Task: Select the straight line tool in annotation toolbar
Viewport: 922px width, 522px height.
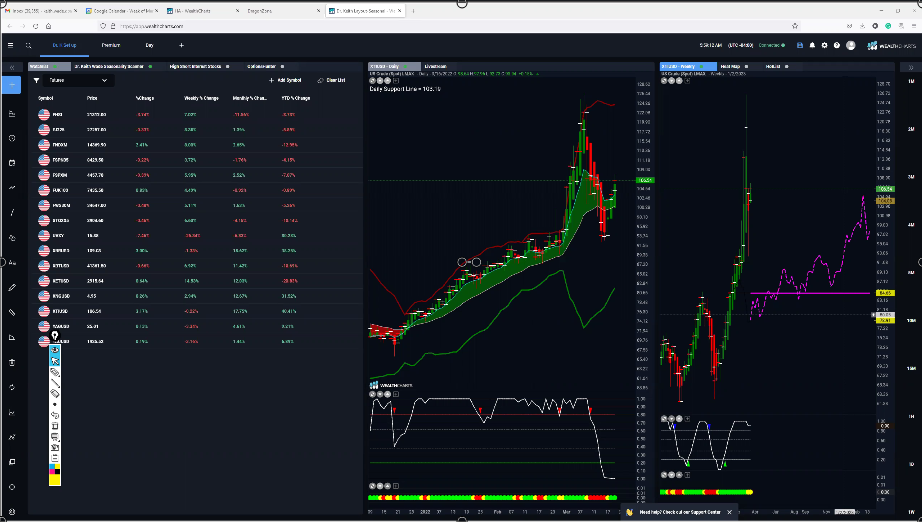Action: coord(55,383)
